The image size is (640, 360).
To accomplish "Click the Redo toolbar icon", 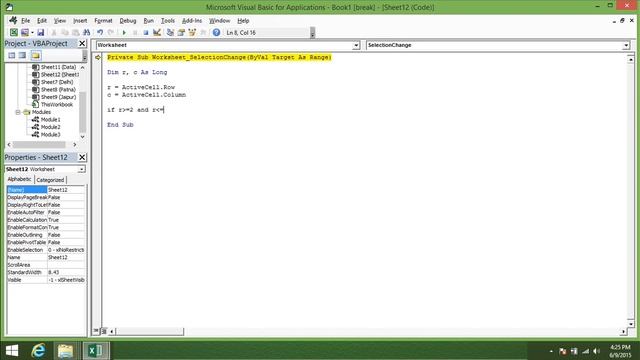I will [111, 32].
